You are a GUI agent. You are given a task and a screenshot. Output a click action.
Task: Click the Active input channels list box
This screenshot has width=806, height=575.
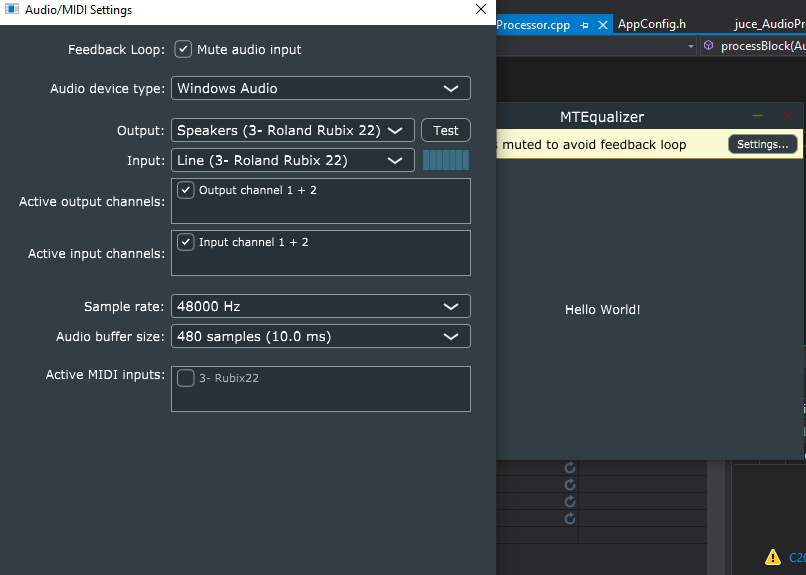[321, 253]
